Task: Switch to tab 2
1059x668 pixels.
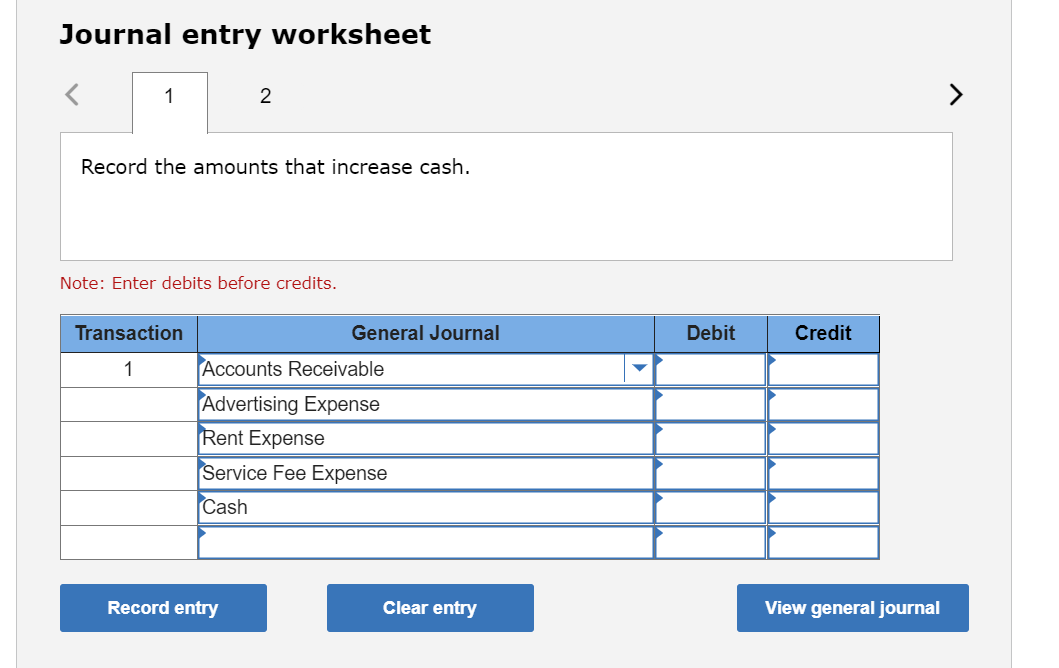Action: [265, 96]
